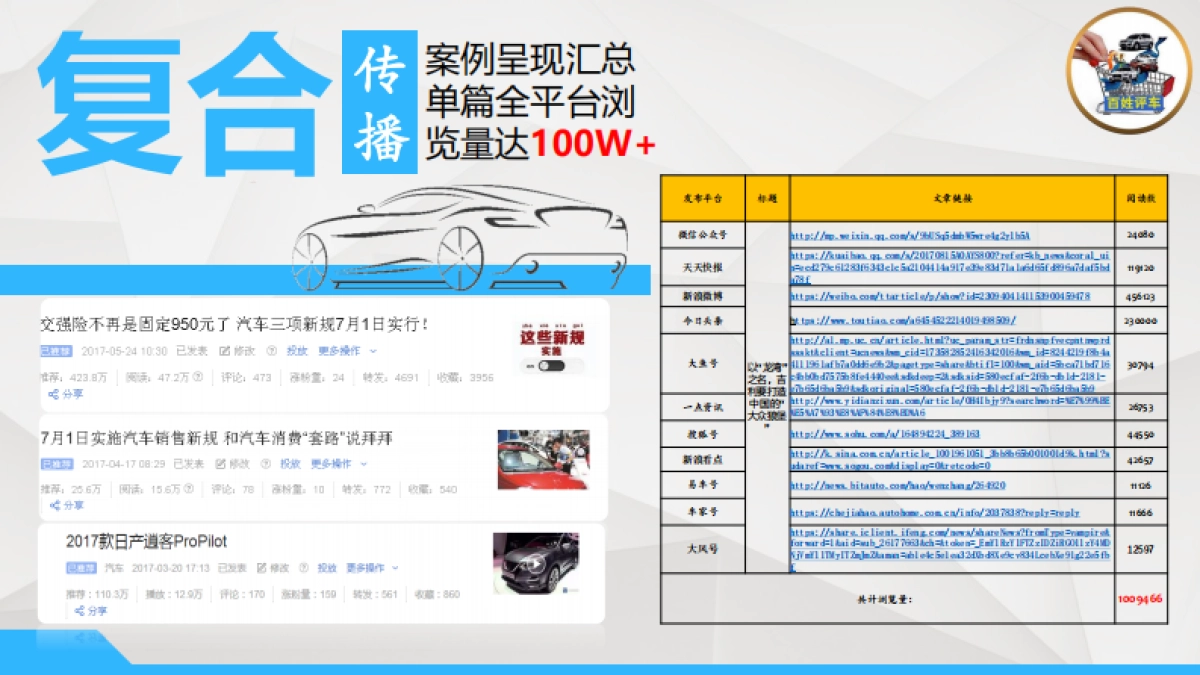
Task: Click the 投放 button on the first article
Action: 297,351
